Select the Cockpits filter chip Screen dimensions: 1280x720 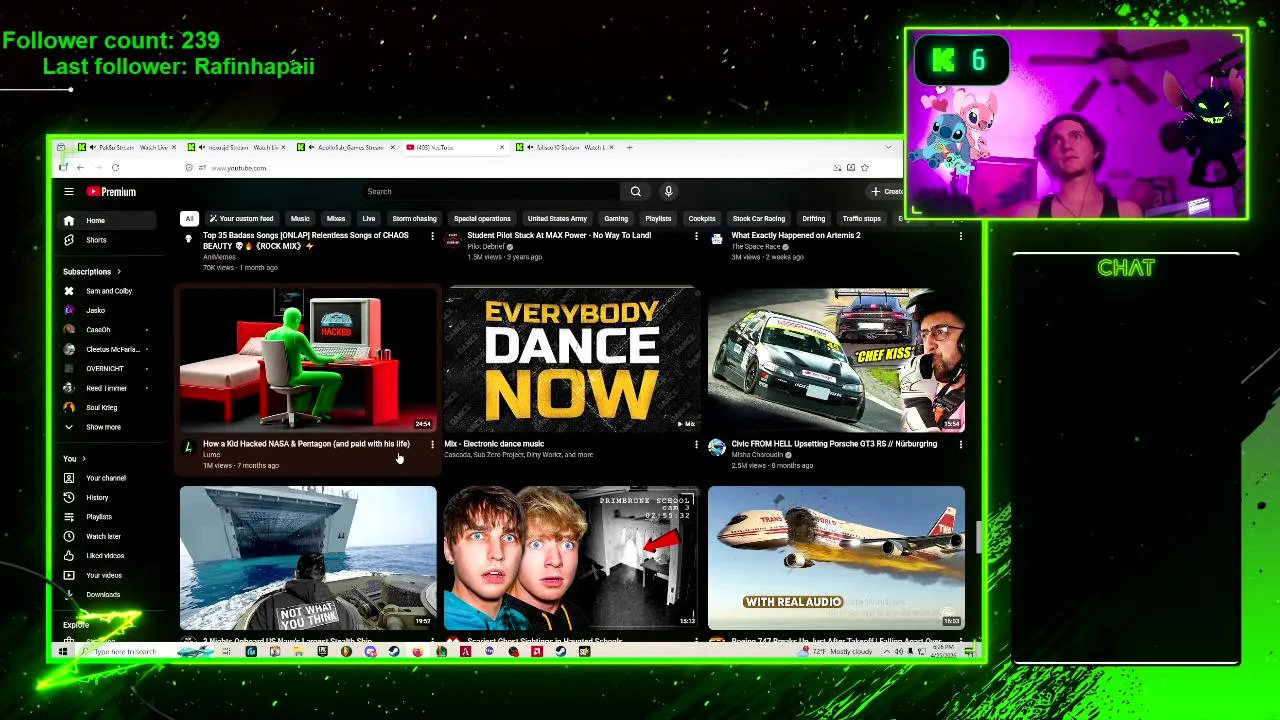[702, 218]
